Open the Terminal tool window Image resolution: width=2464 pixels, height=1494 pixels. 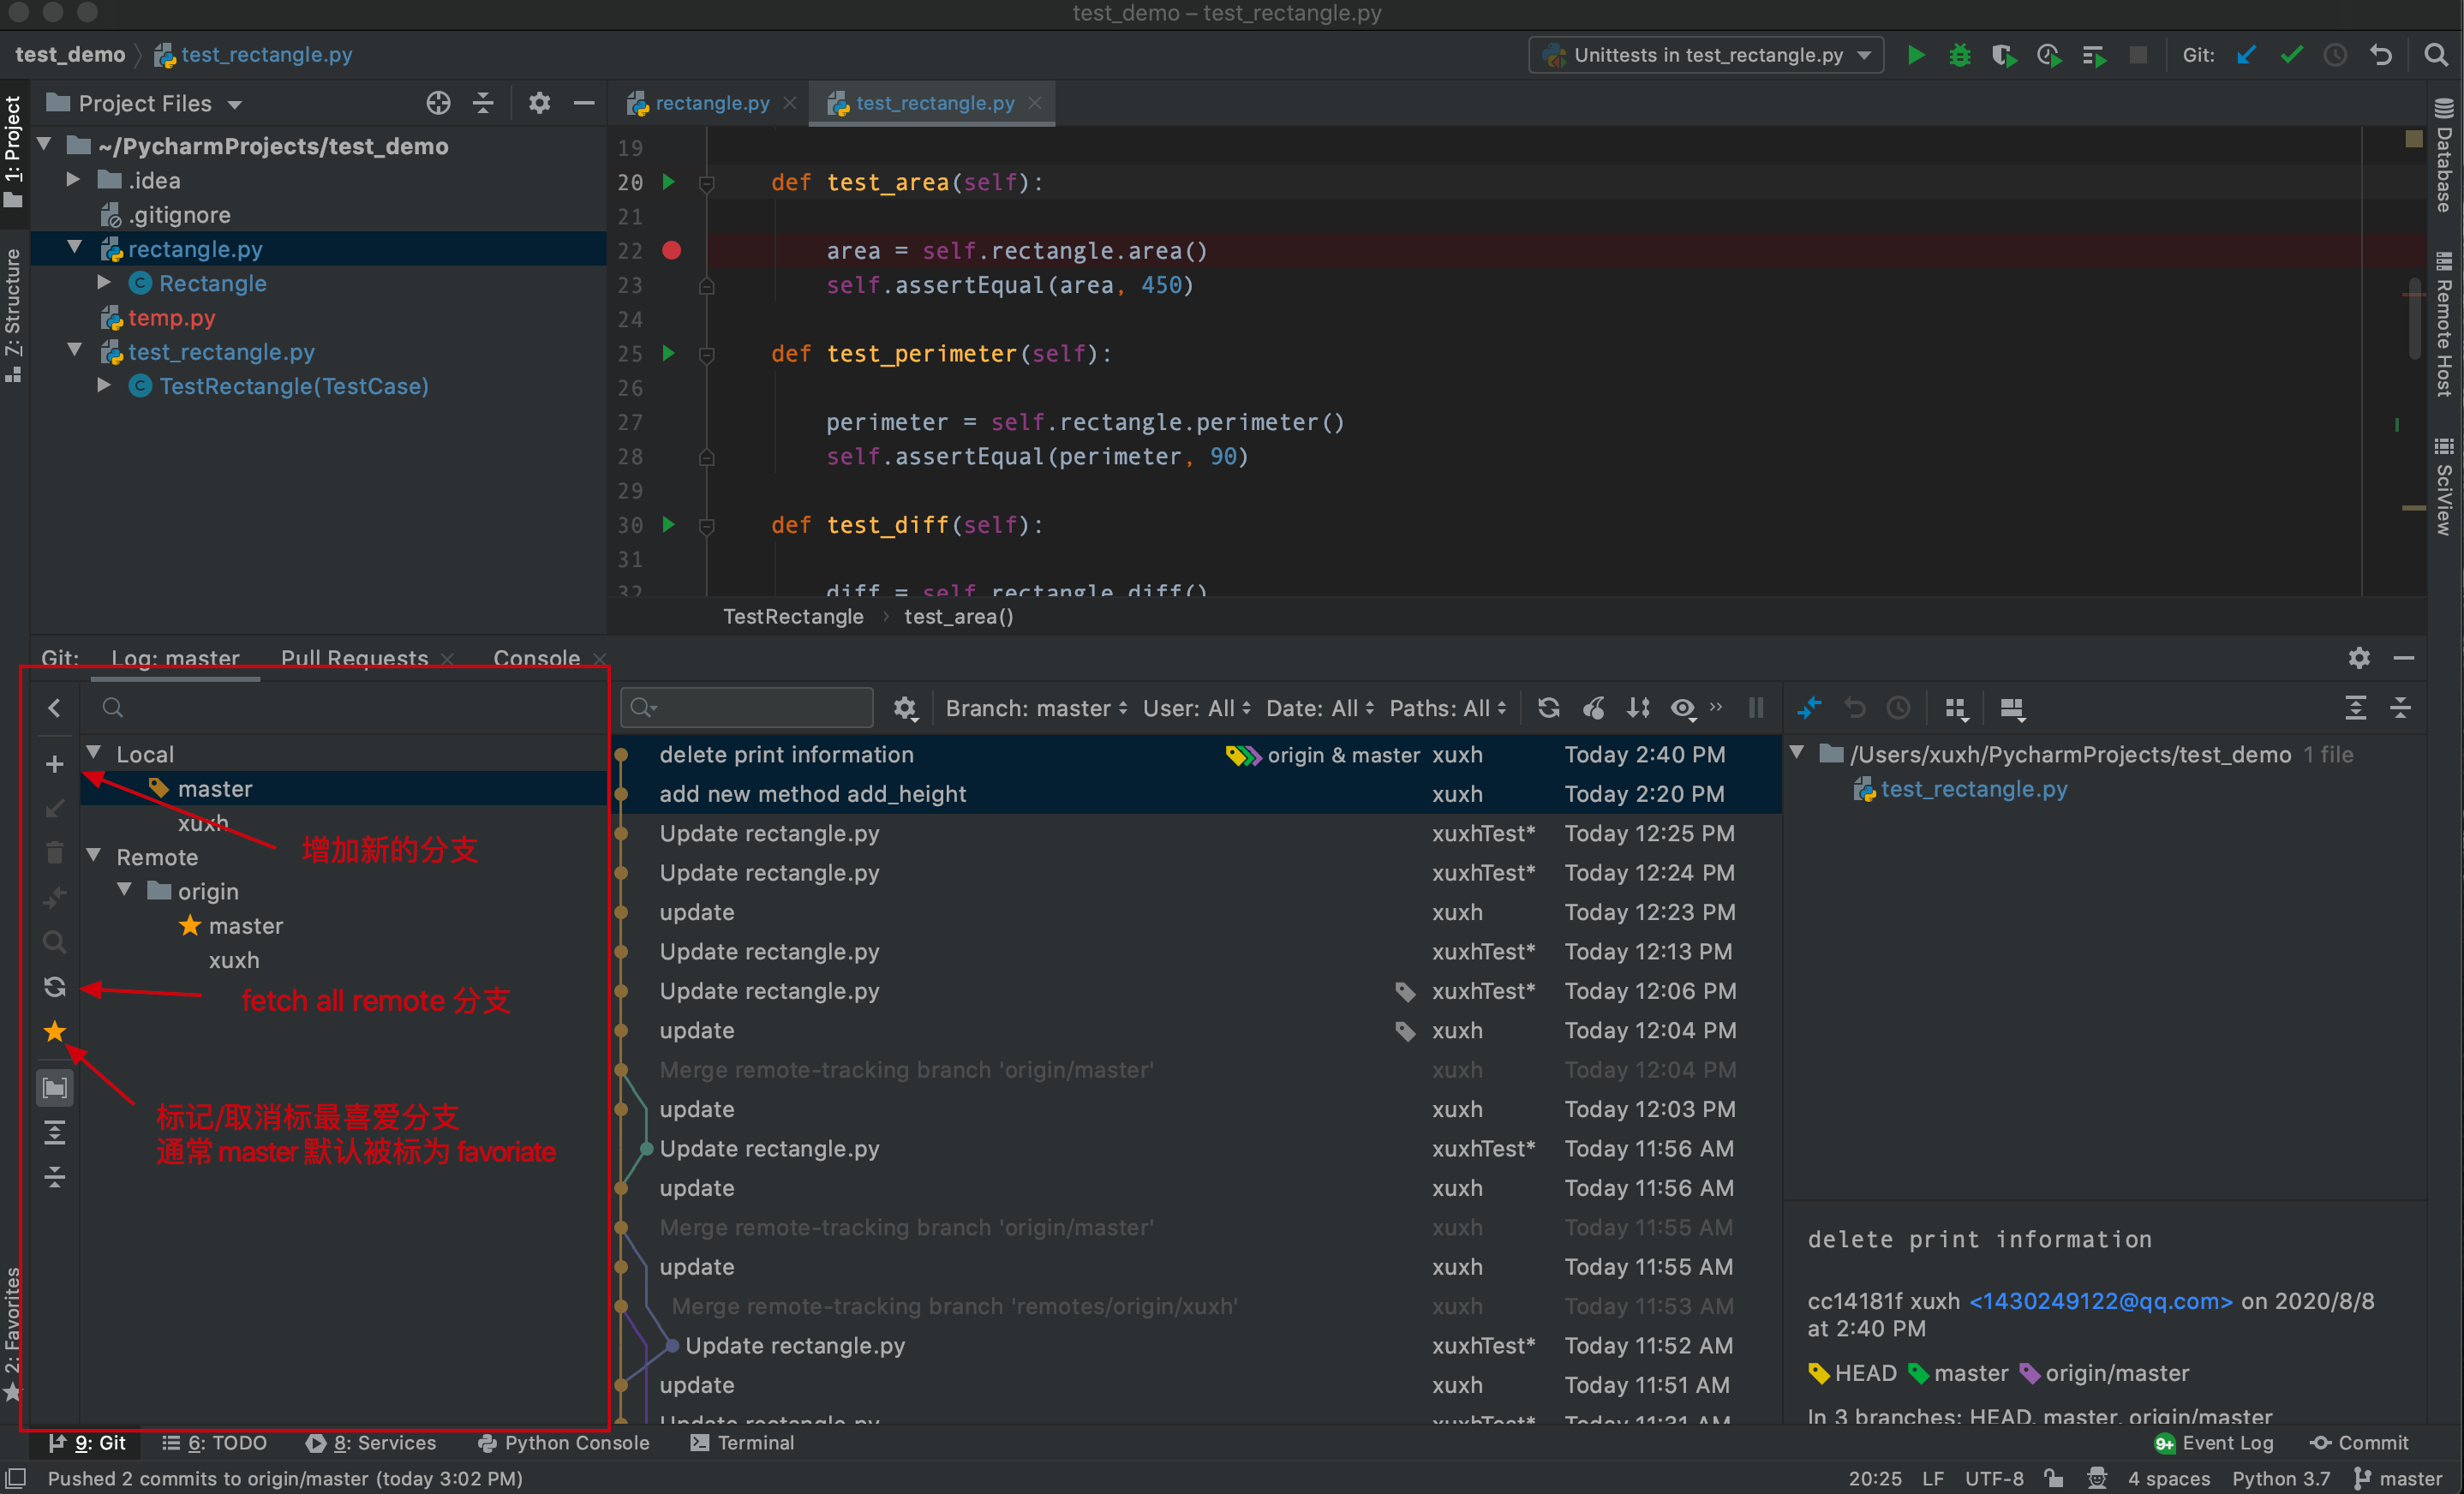pos(742,1442)
